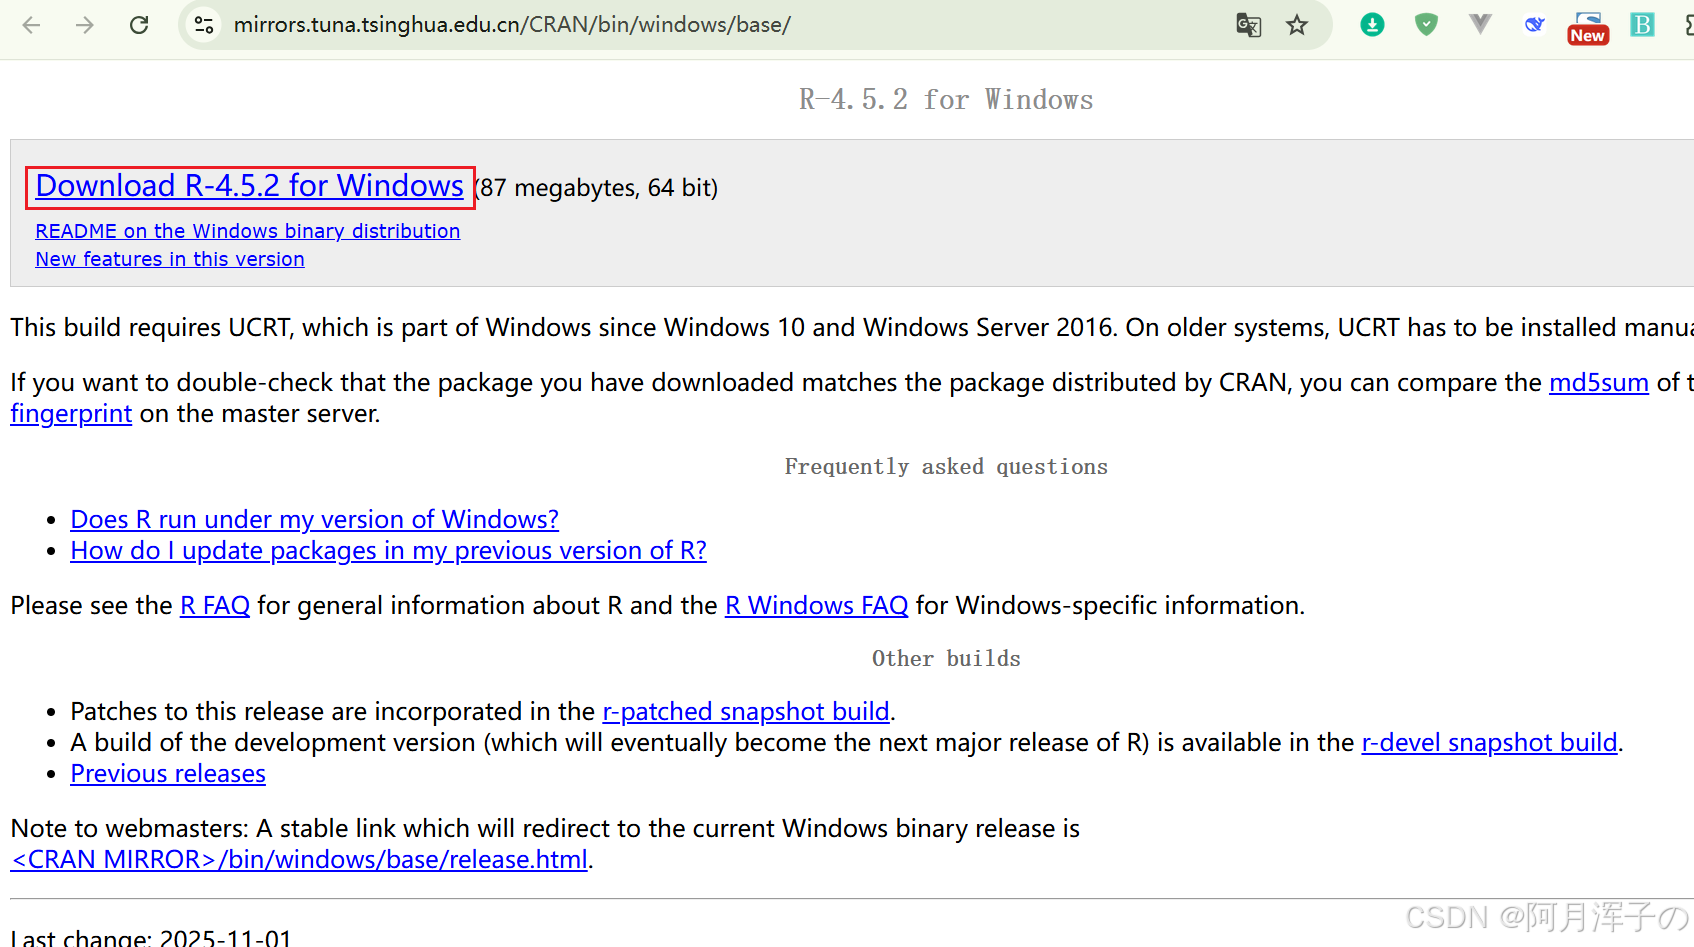Open README on the Windows binary distribution
This screenshot has width=1694, height=947.
click(248, 231)
